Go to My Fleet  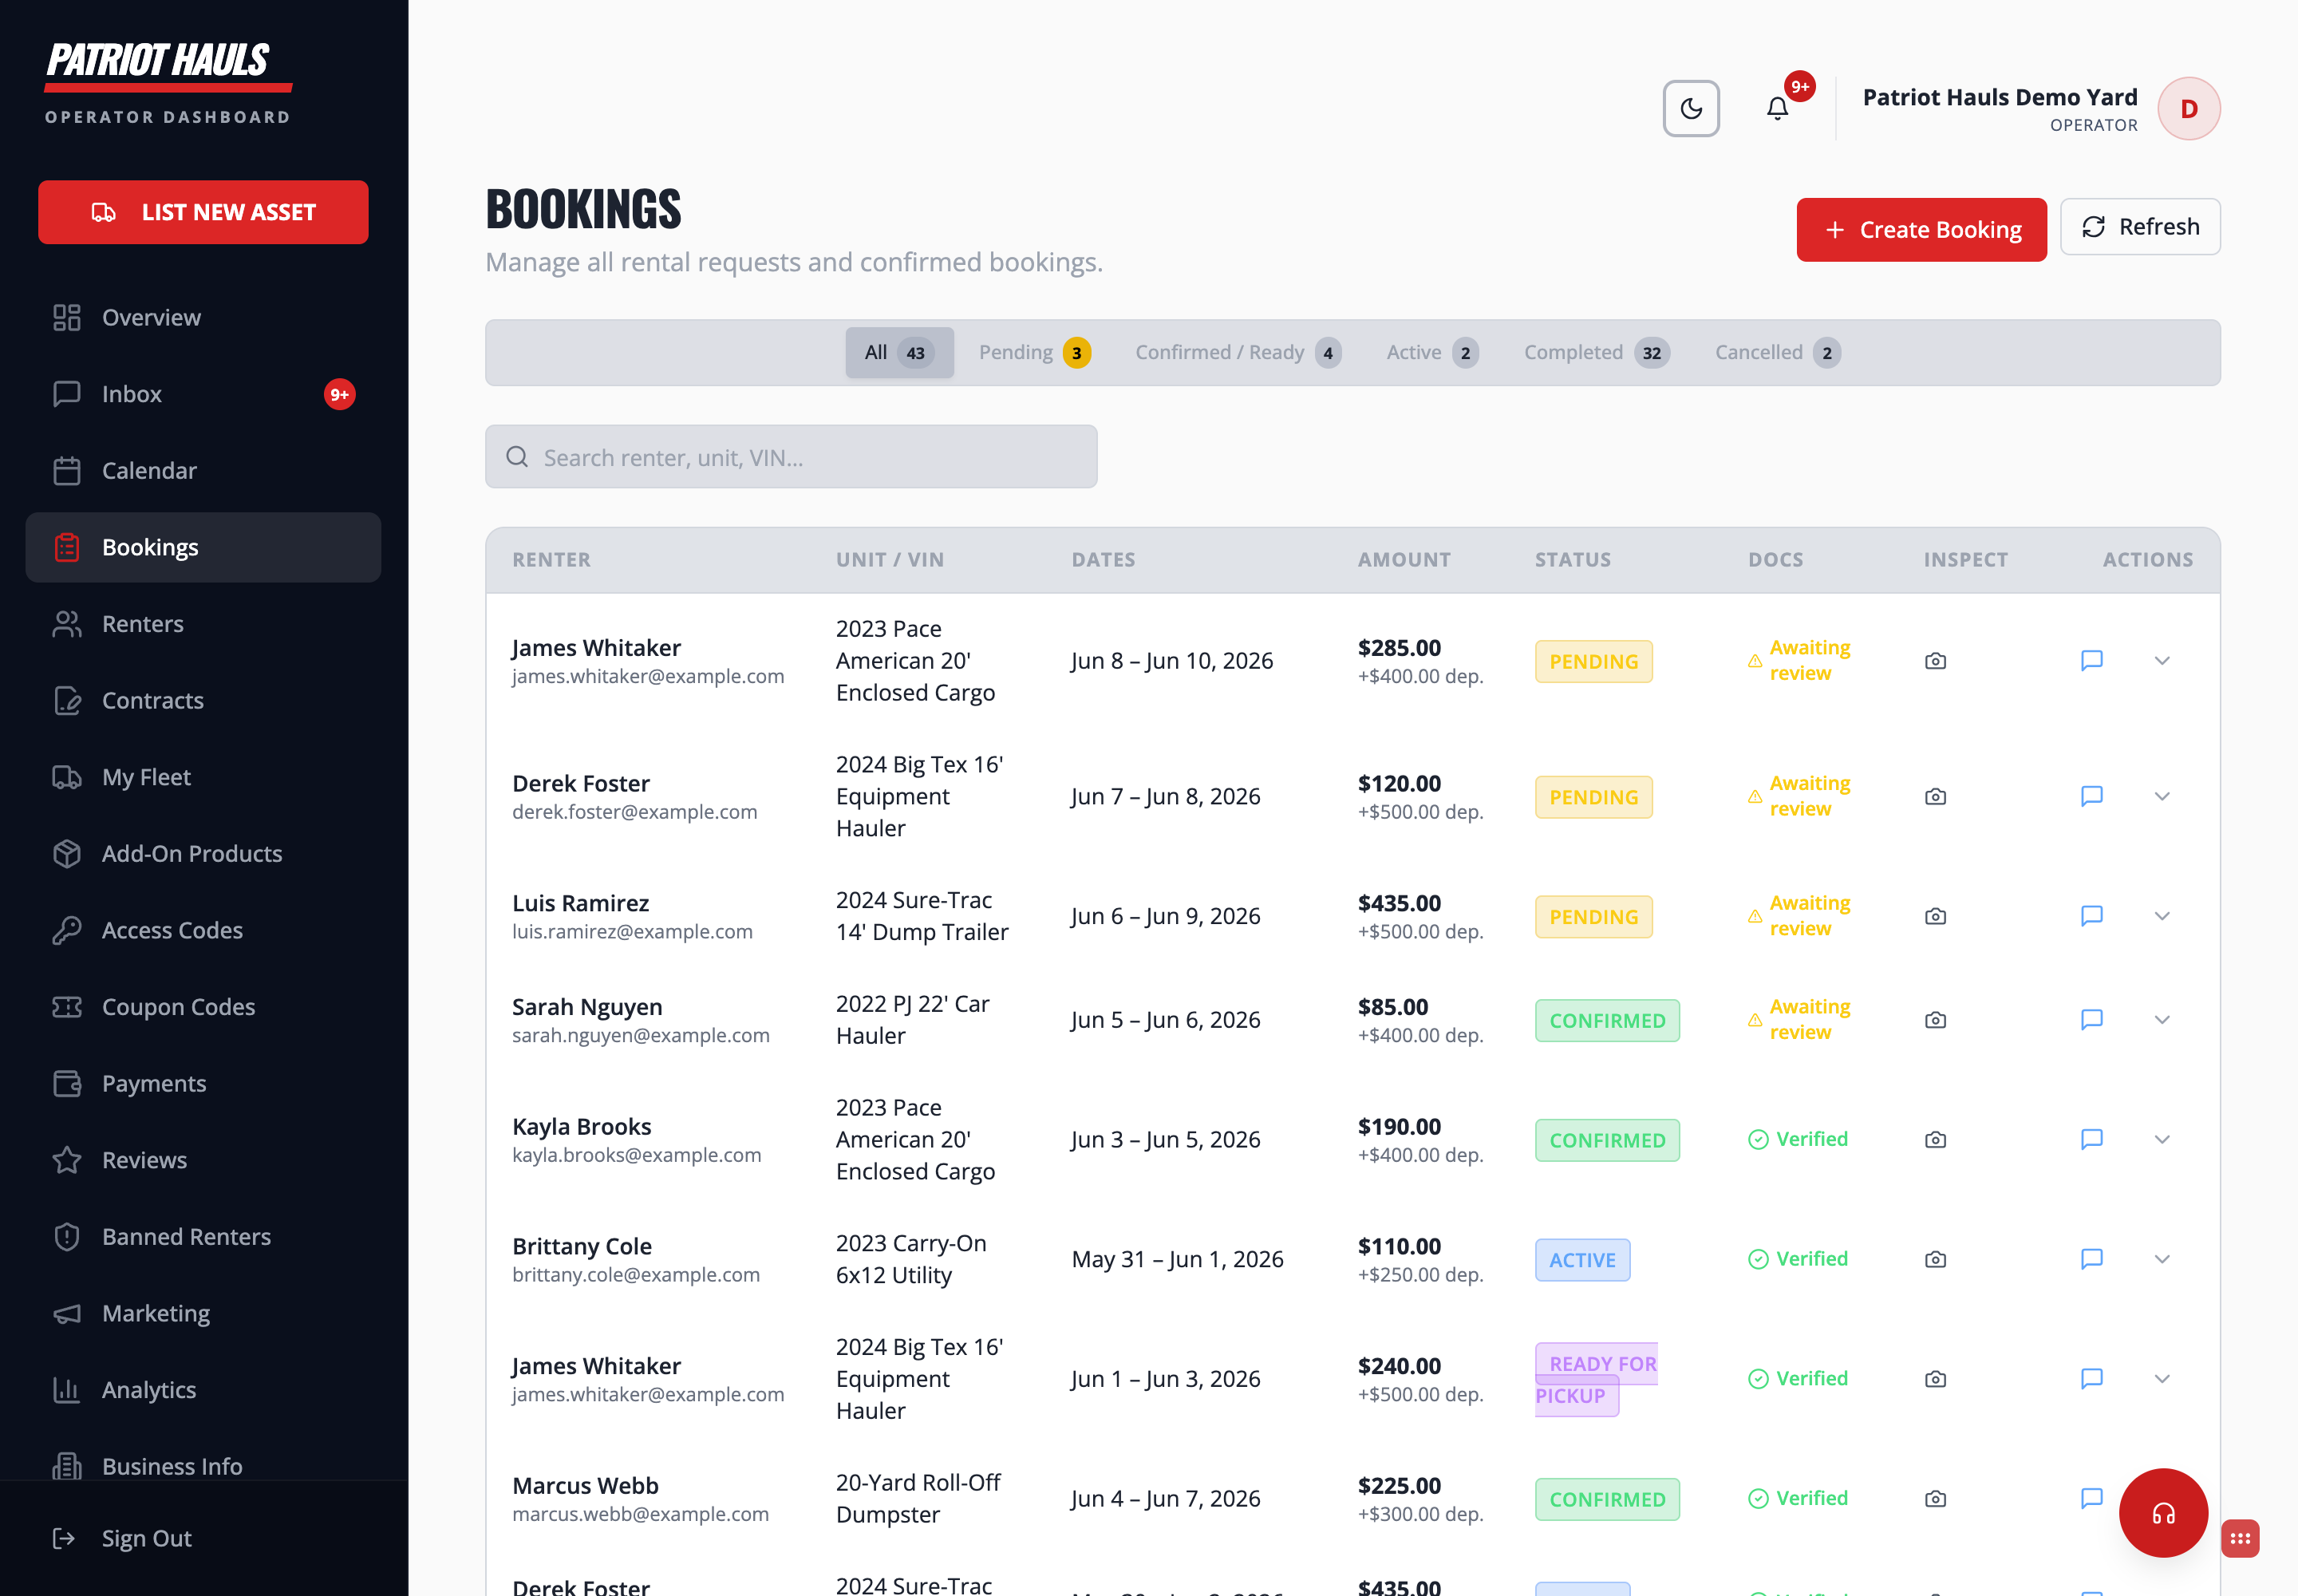(203, 777)
